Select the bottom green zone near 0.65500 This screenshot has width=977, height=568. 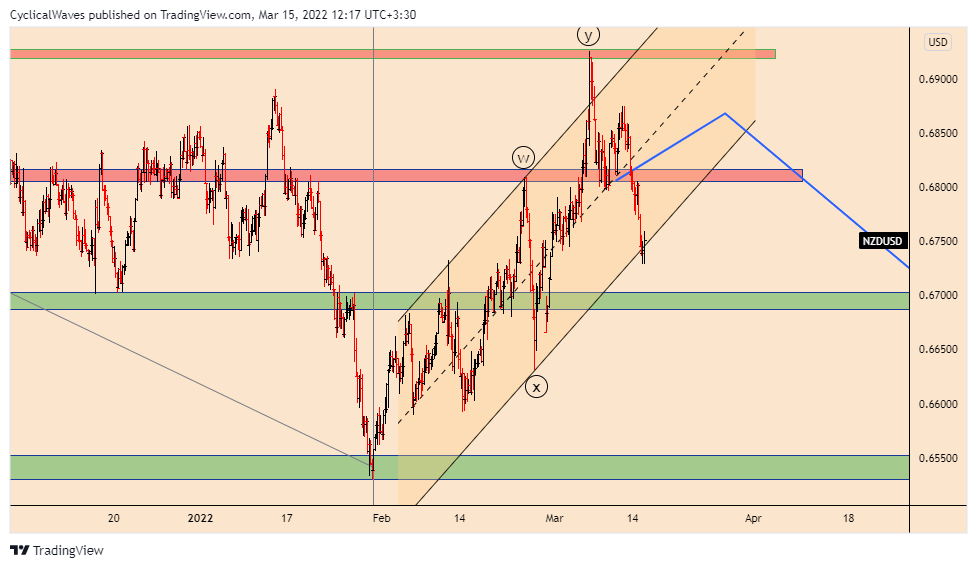pos(200,467)
